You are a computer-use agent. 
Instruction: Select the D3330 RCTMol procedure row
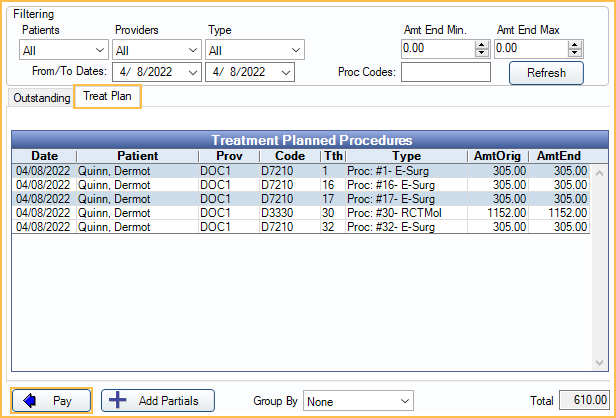point(300,213)
